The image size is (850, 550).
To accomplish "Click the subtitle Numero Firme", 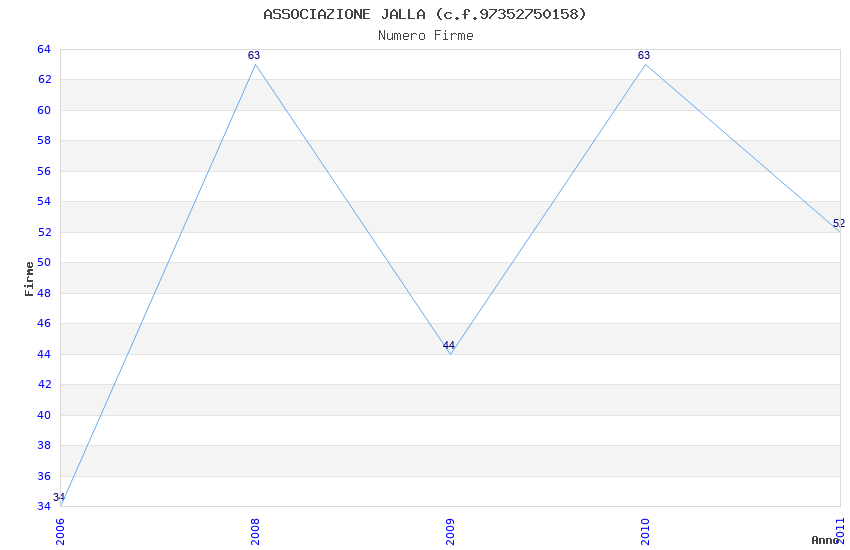I will tap(426, 36).
